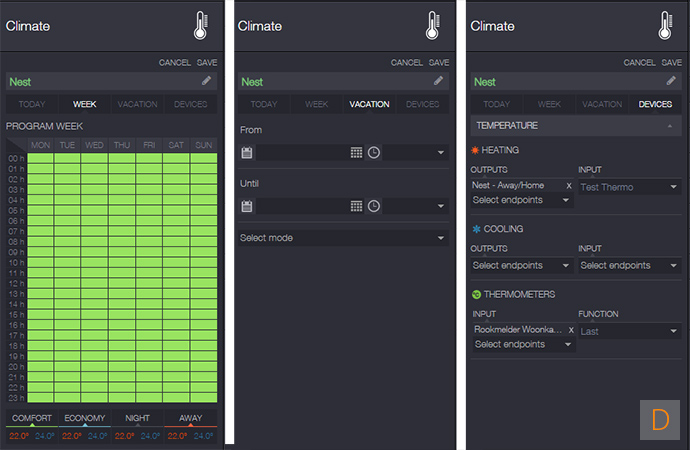Save the device settings
690x450 pixels.
pyautogui.click(x=672, y=62)
